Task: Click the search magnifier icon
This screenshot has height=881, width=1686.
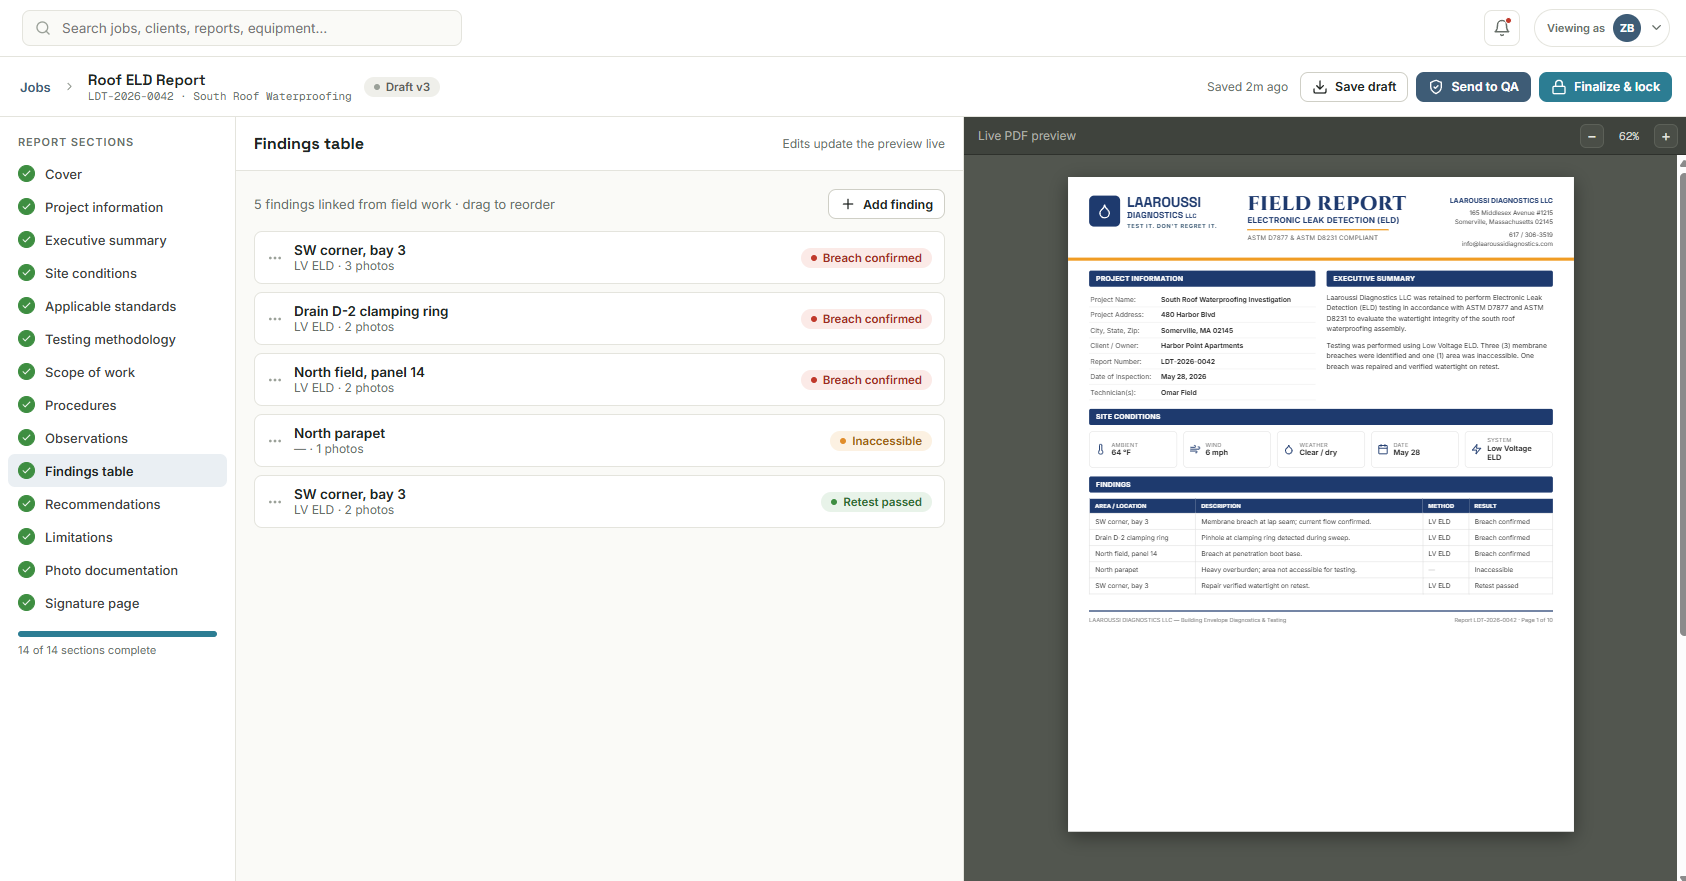Action: 43,28
